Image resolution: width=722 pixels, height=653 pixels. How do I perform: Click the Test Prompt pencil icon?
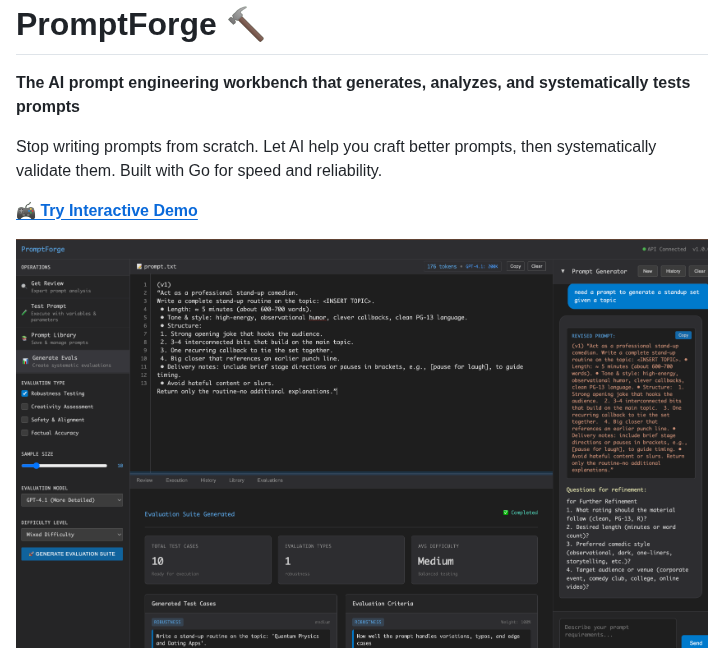24,313
